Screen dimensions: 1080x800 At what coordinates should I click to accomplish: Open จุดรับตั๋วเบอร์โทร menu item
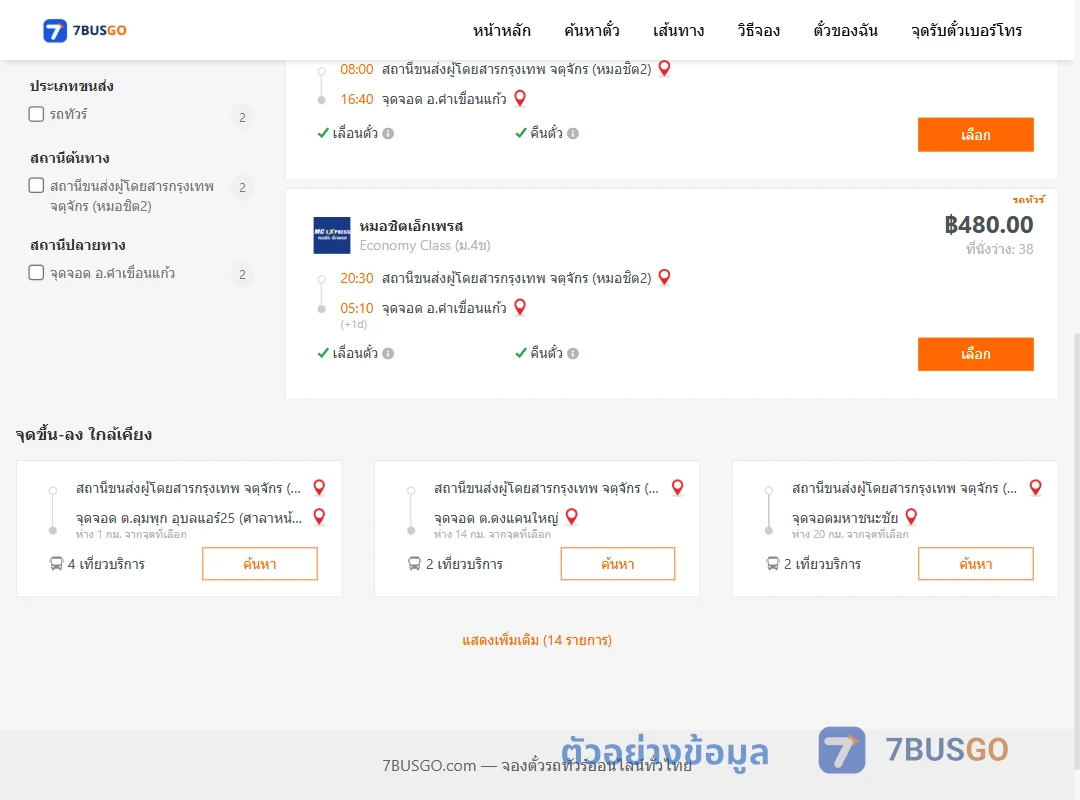966,30
